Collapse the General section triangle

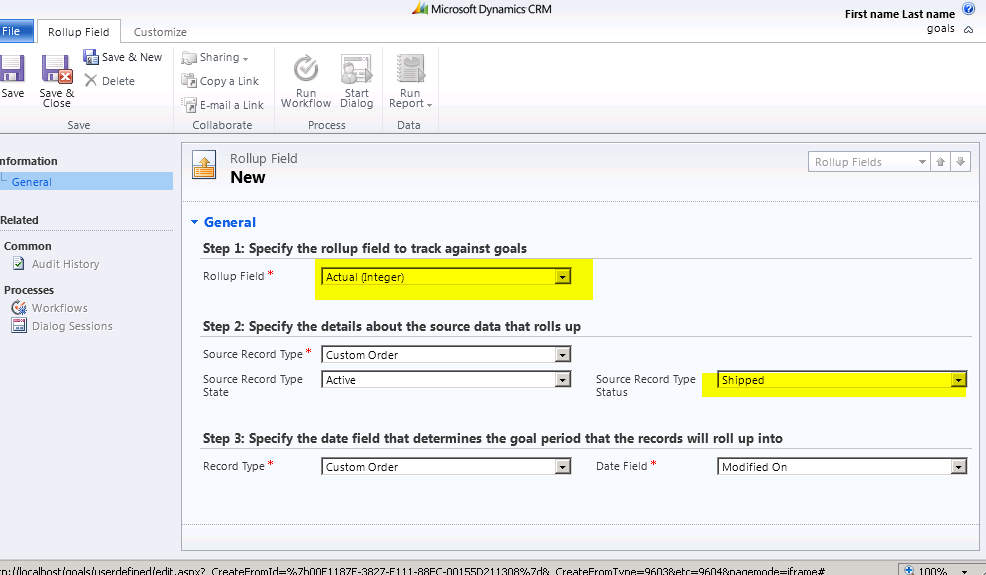click(194, 222)
